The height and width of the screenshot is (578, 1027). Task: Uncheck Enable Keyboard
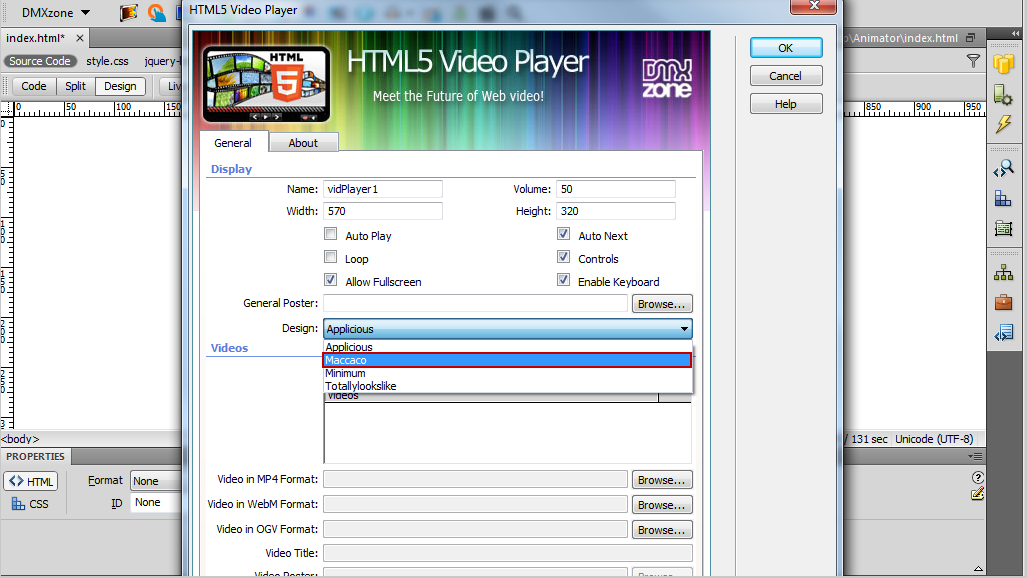click(563, 280)
